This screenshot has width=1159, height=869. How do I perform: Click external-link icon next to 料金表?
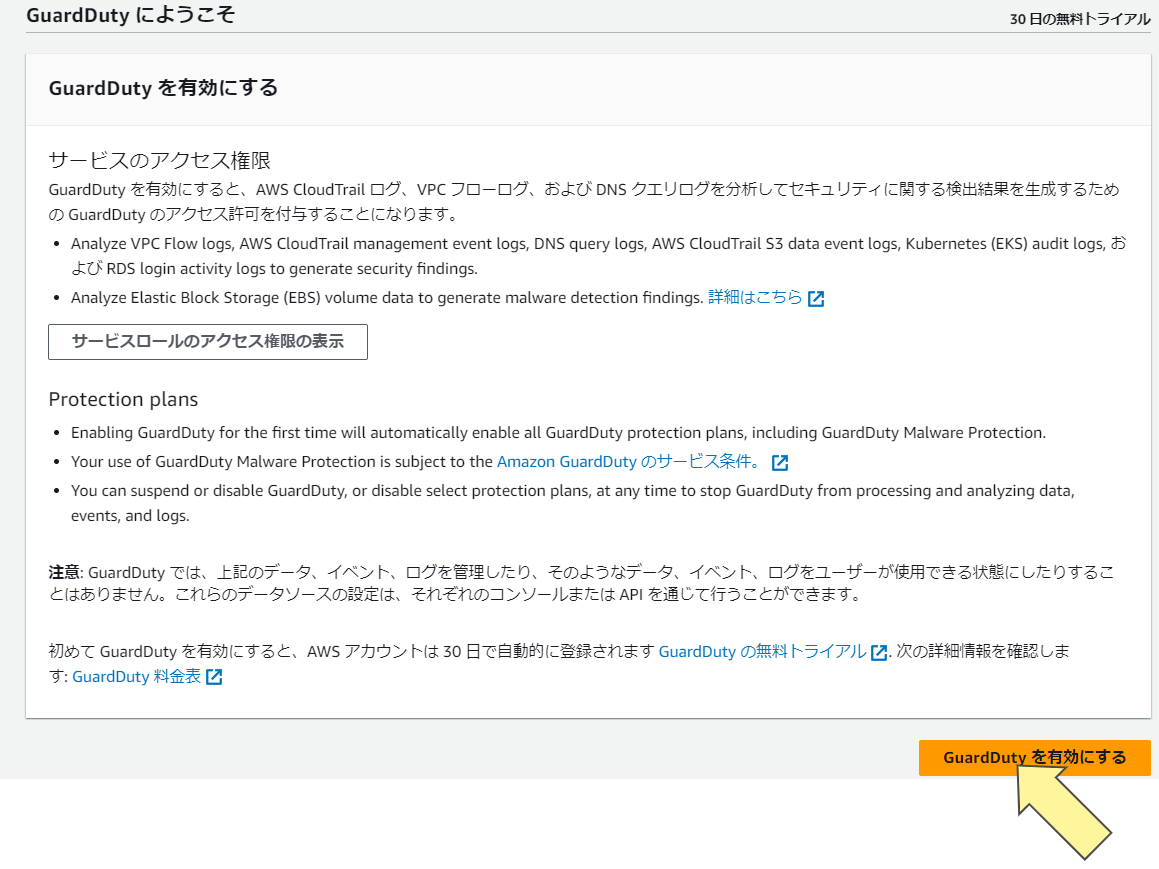[214, 677]
